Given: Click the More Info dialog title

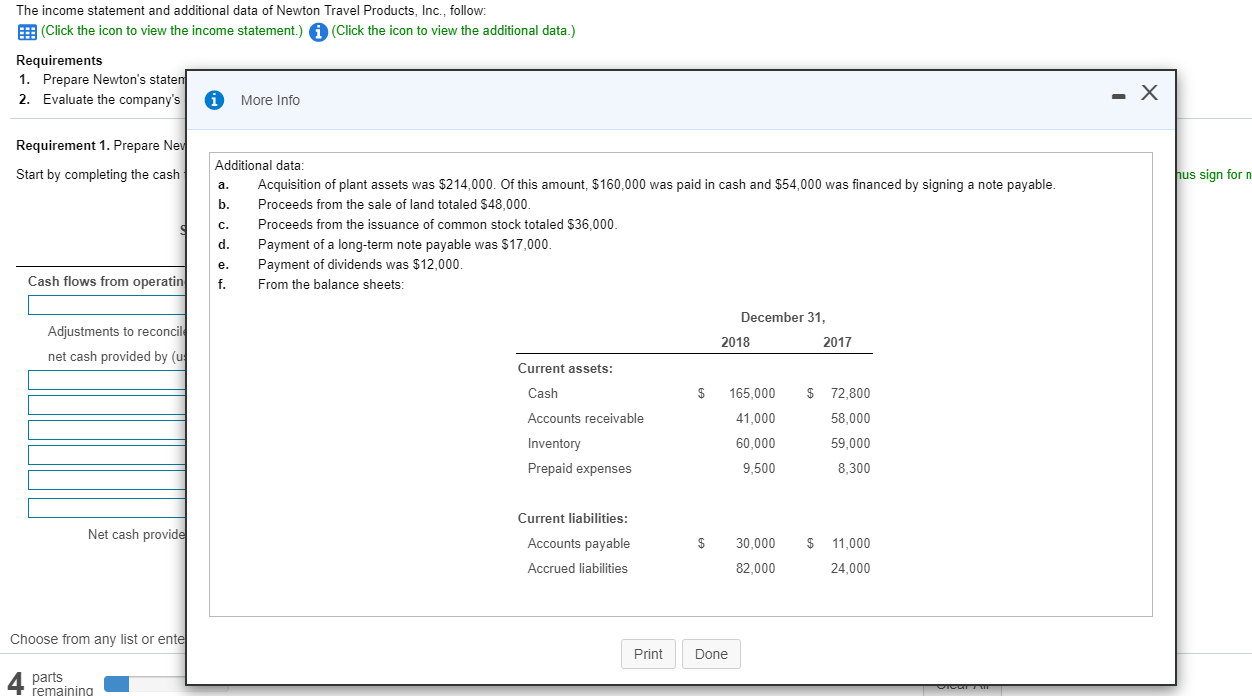Looking at the screenshot, I should [270, 100].
